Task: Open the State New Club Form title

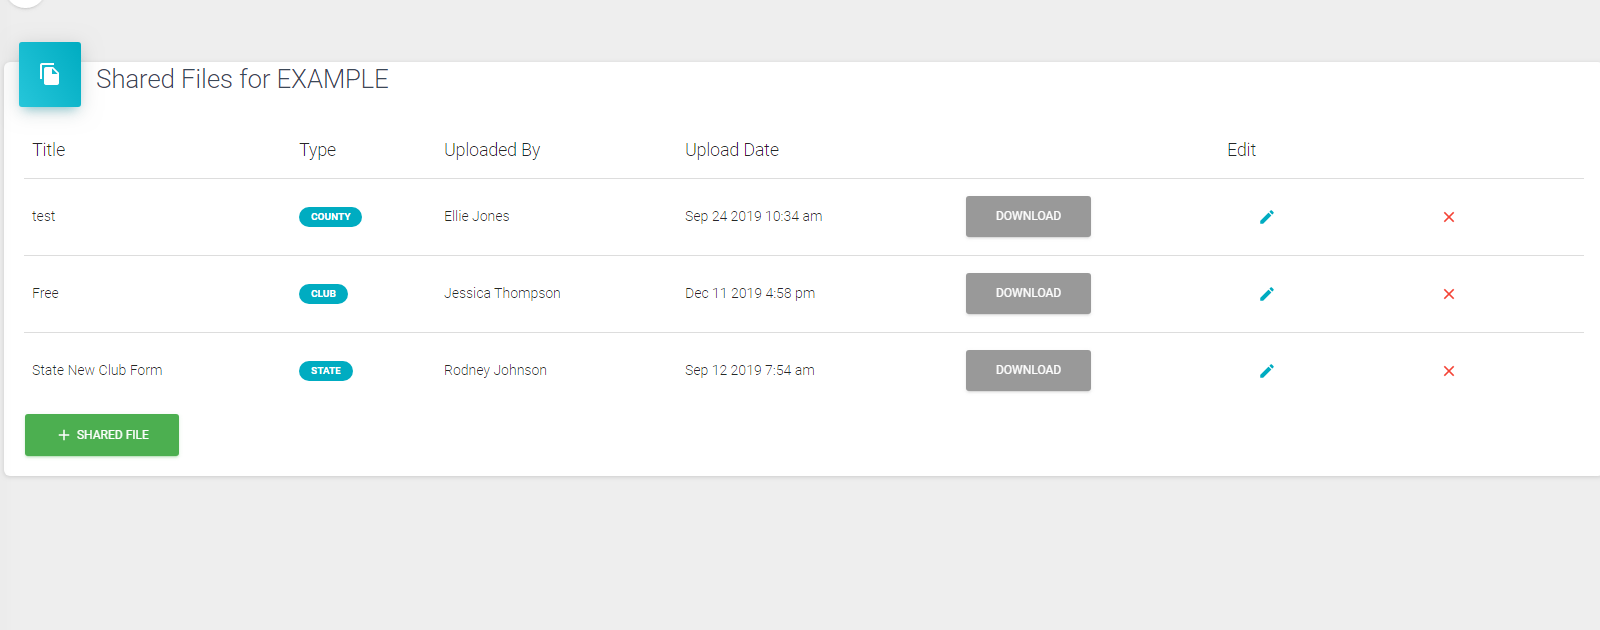Action: click(x=97, y=370)
